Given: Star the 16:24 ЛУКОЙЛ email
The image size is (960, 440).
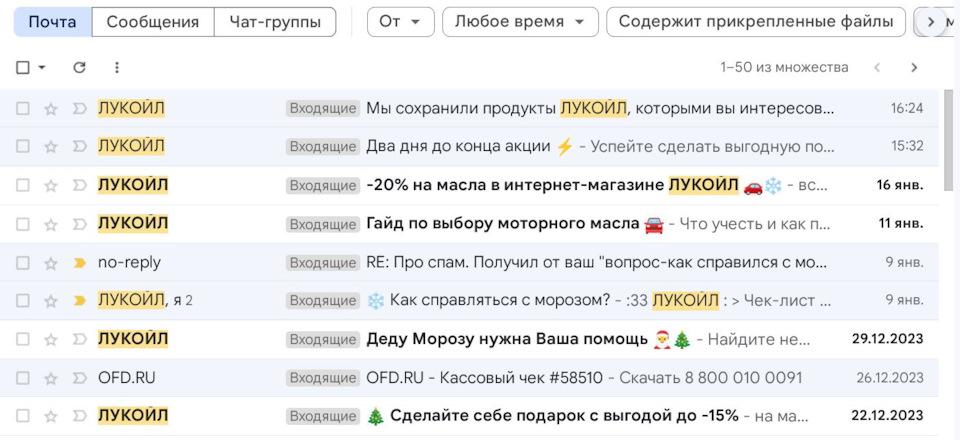Looking at the screenshot, I should click(51, 109).
